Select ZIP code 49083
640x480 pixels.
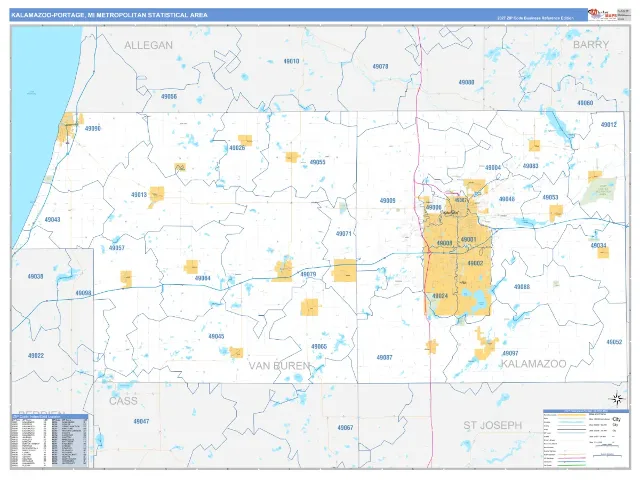tap(531, 166)
